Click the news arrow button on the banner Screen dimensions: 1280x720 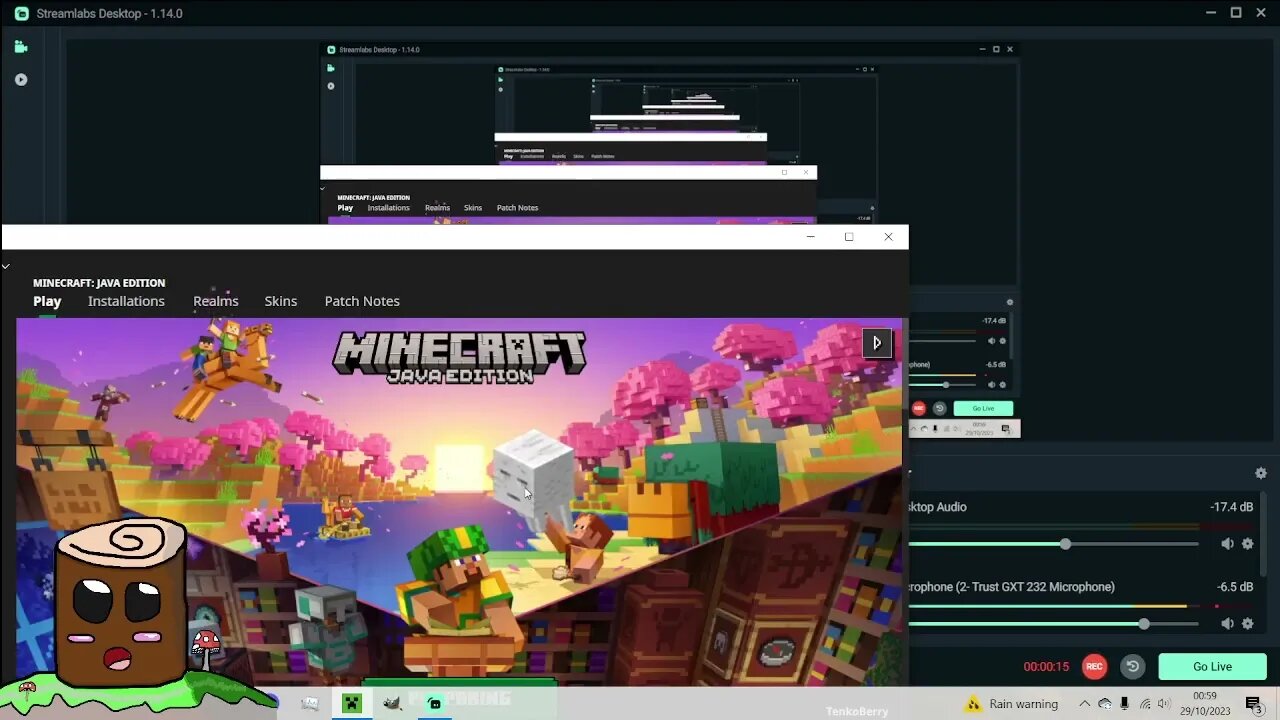[x=877, y=343]
